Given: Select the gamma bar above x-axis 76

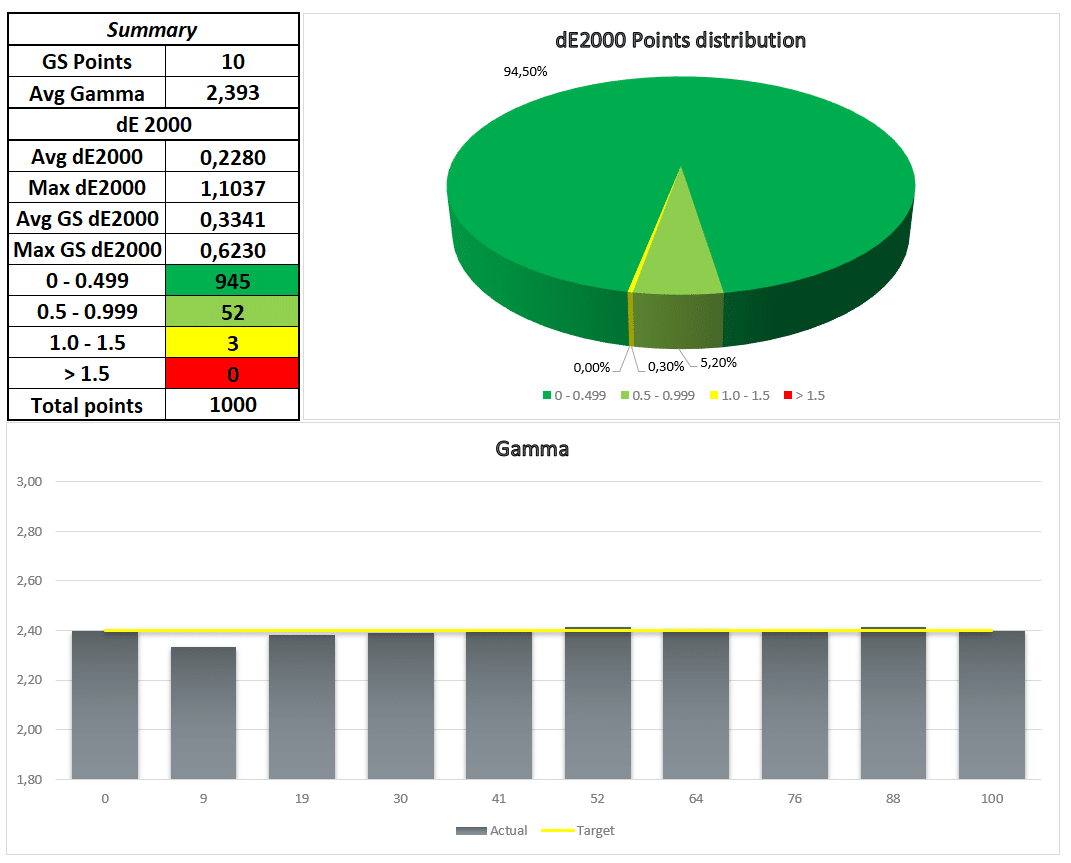Looking at the screenshot, I should pos(795,705).
